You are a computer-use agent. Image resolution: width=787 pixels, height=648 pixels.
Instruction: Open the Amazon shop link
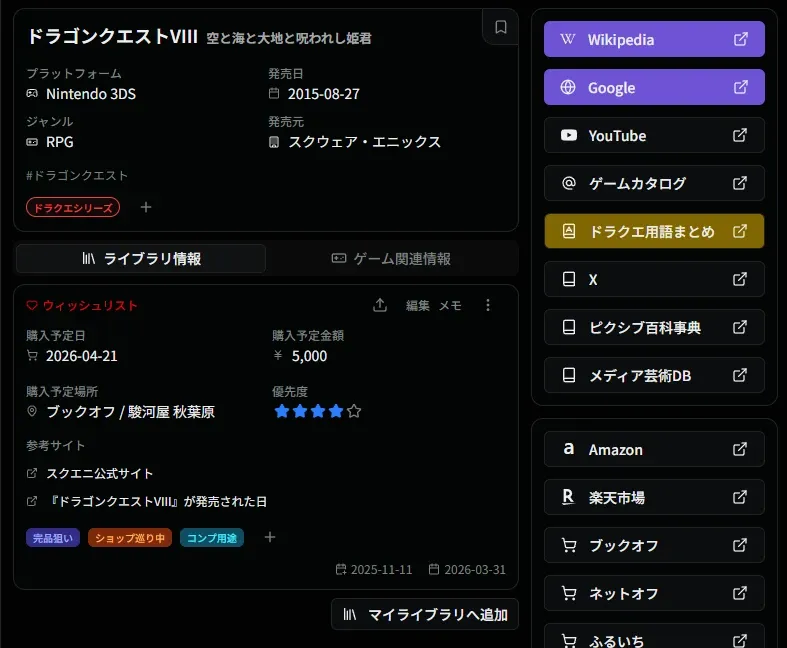tap(654, 449)
